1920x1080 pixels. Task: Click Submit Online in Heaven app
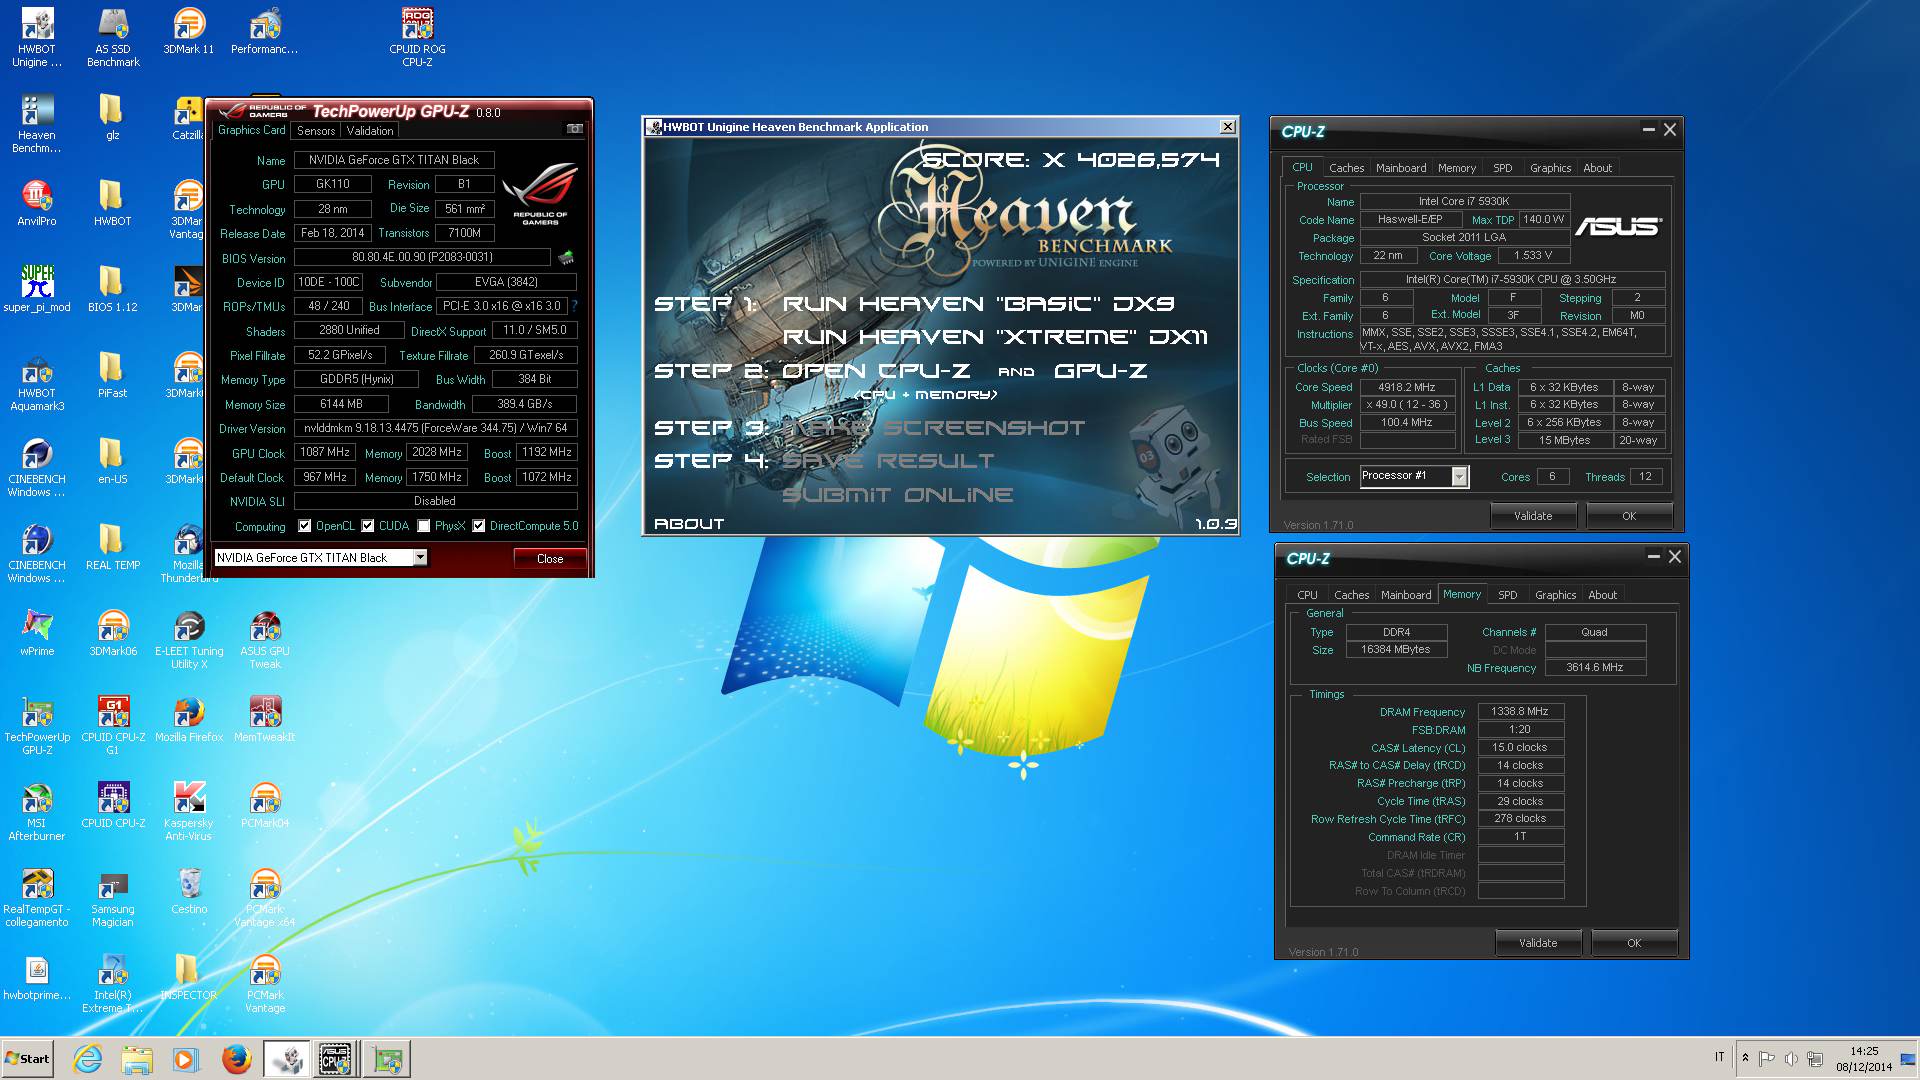[897, 495]
